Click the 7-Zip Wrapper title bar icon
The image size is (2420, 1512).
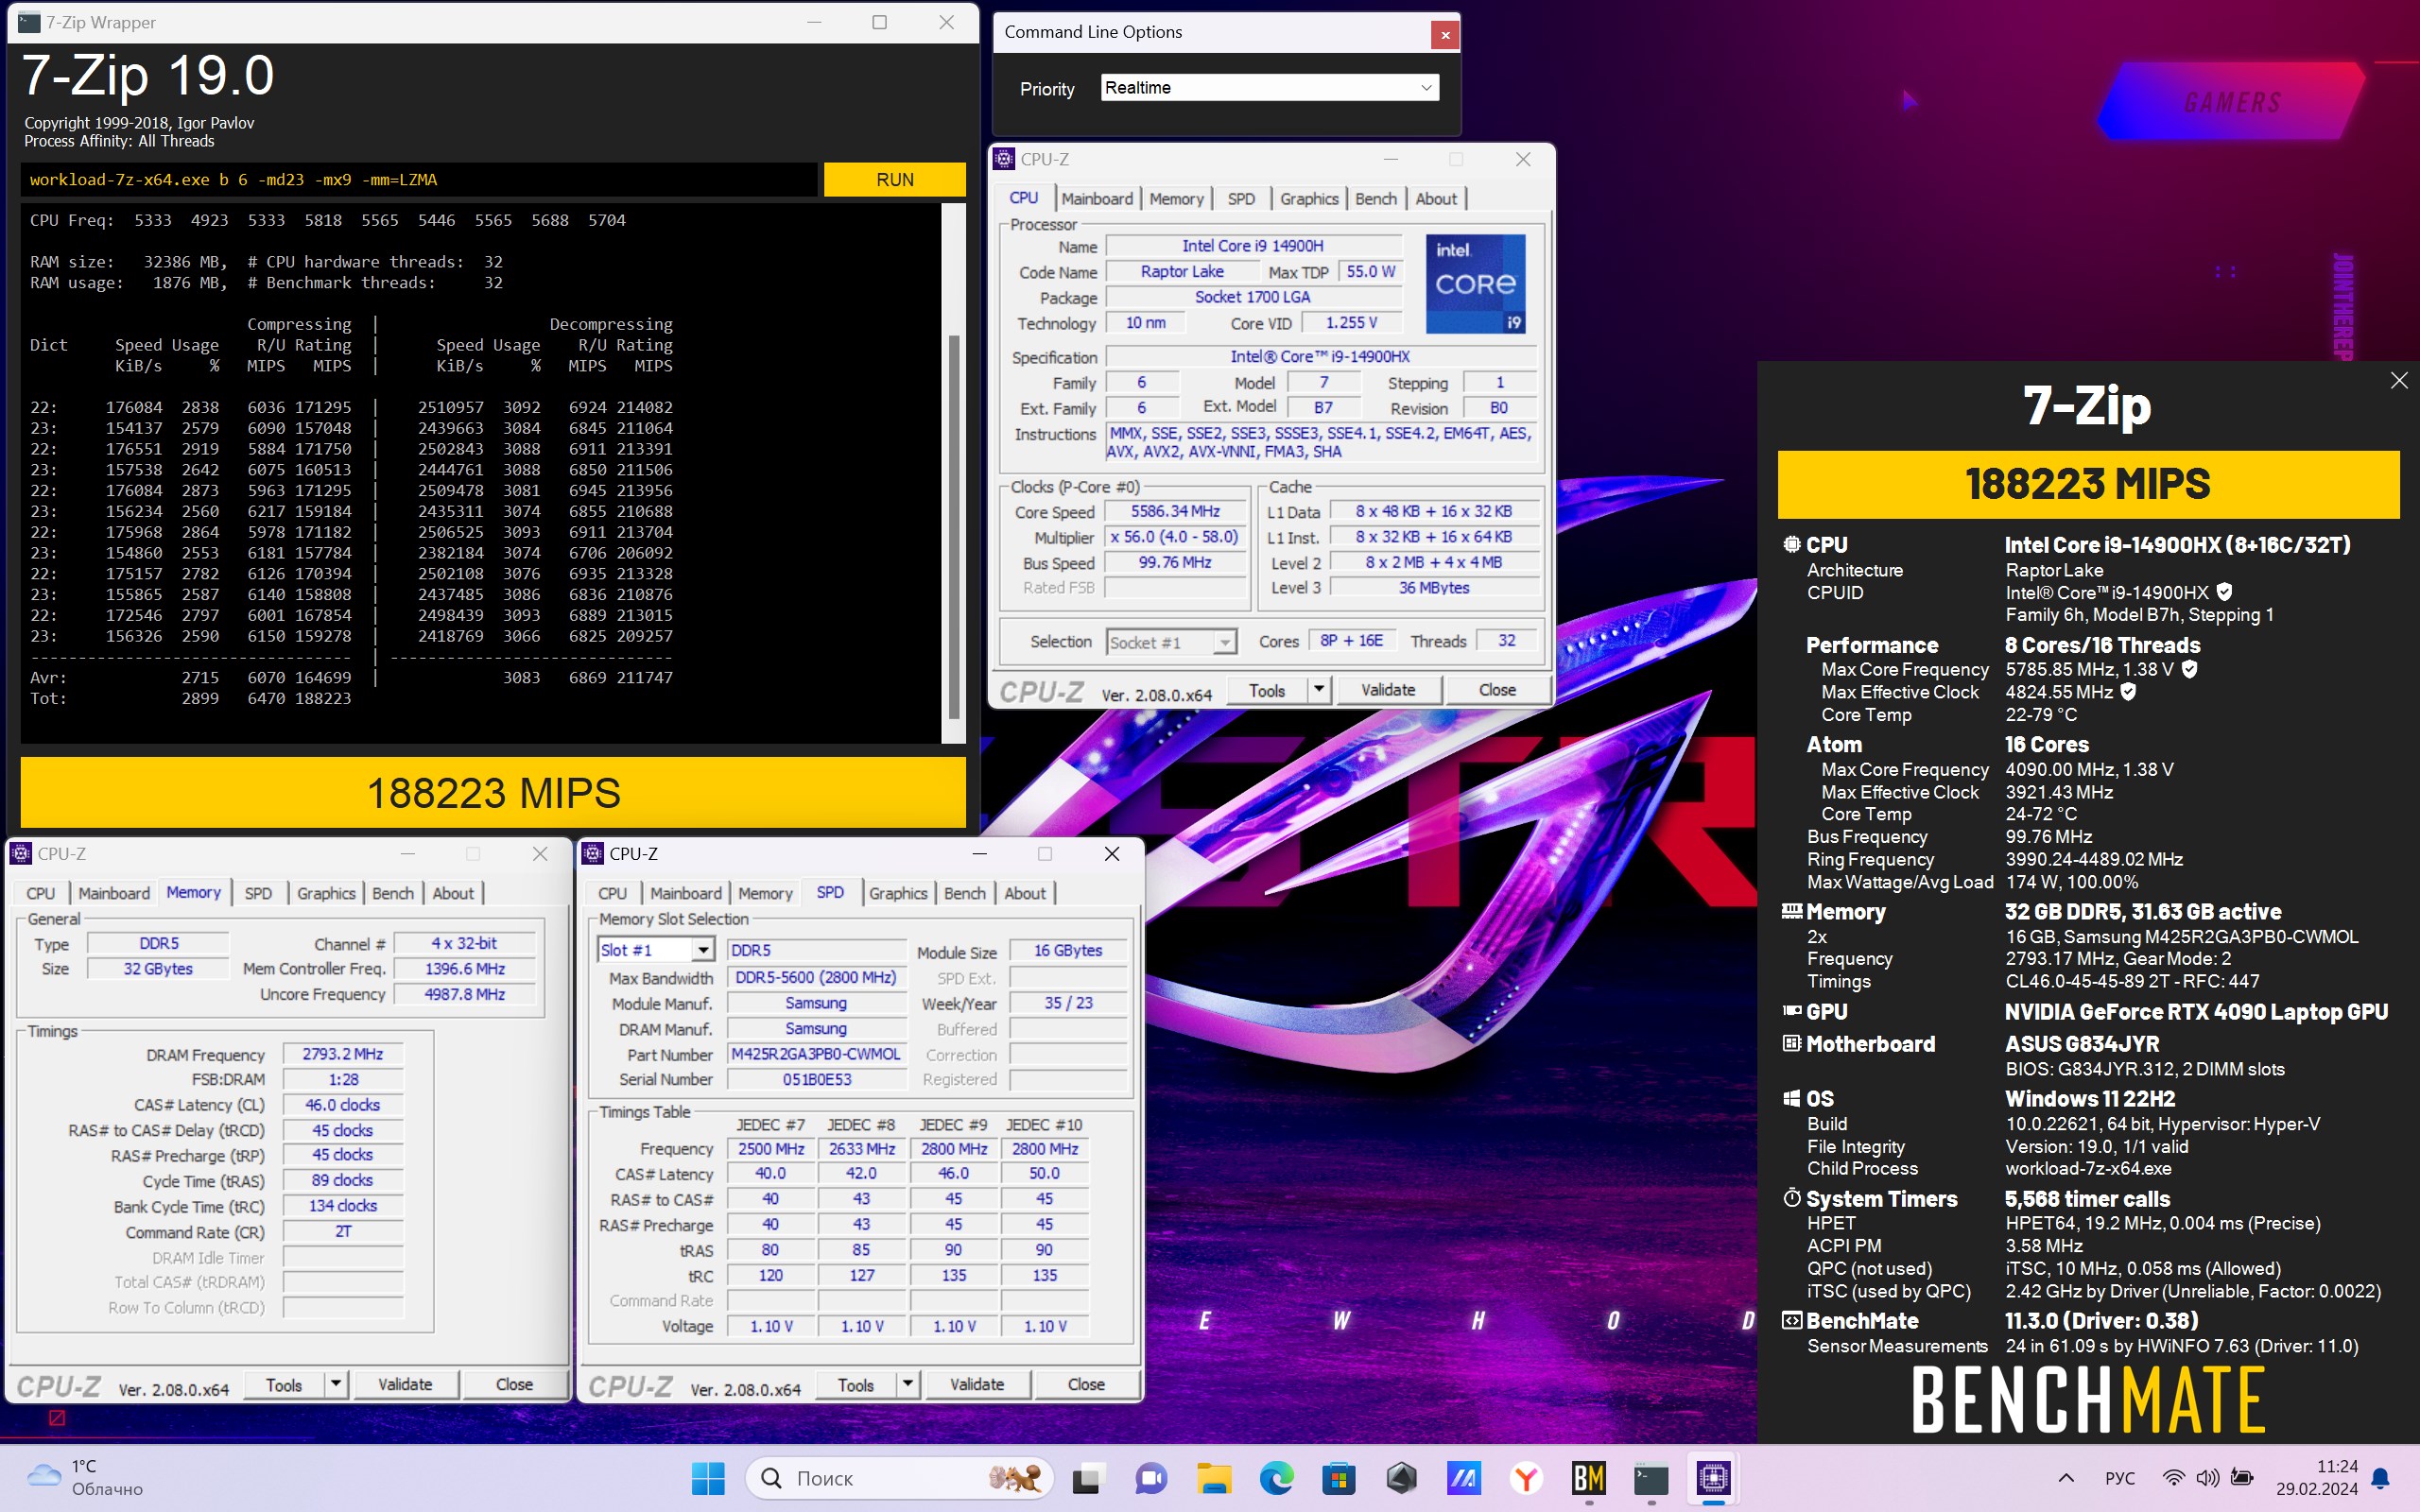(x=29, y=22)
